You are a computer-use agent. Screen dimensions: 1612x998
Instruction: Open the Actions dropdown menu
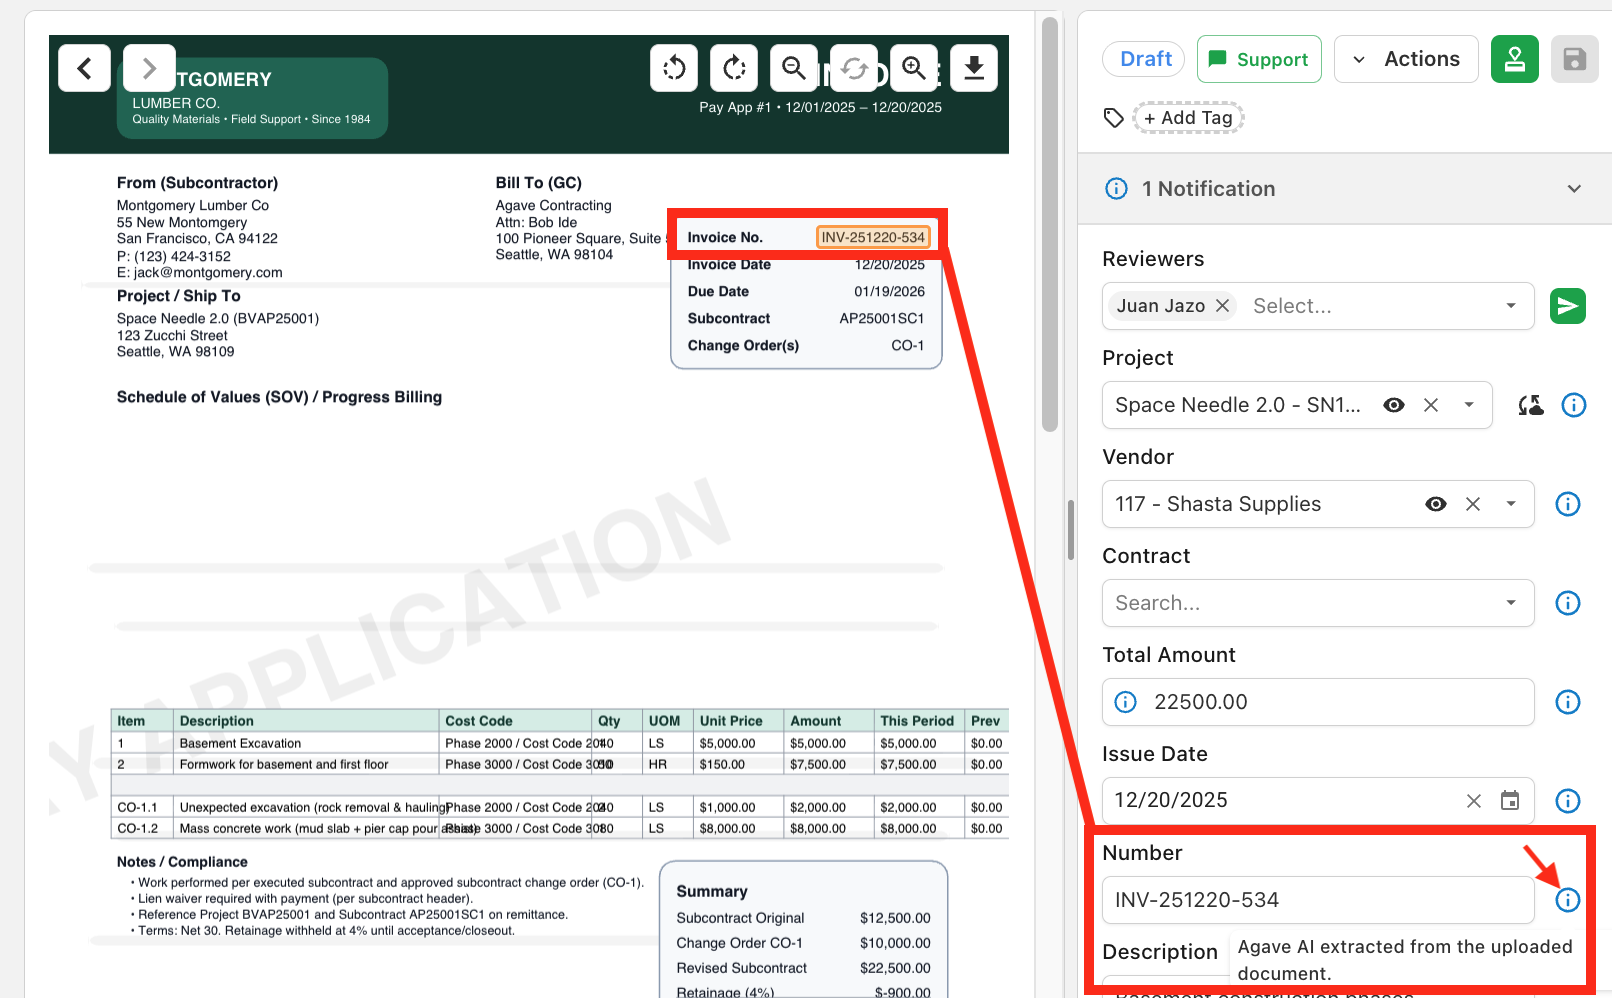(x=1407, y=59)
